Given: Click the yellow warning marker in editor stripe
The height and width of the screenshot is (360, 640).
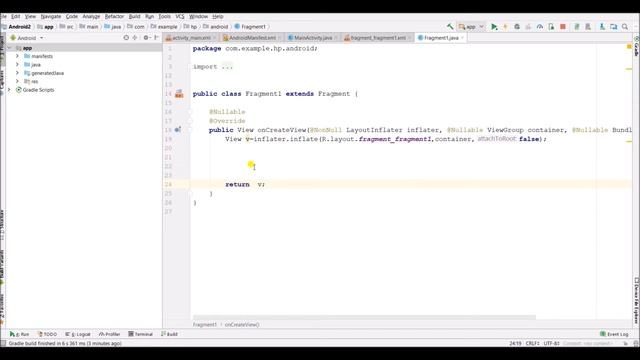Looking at the screenshot, I should coord(629,47).
